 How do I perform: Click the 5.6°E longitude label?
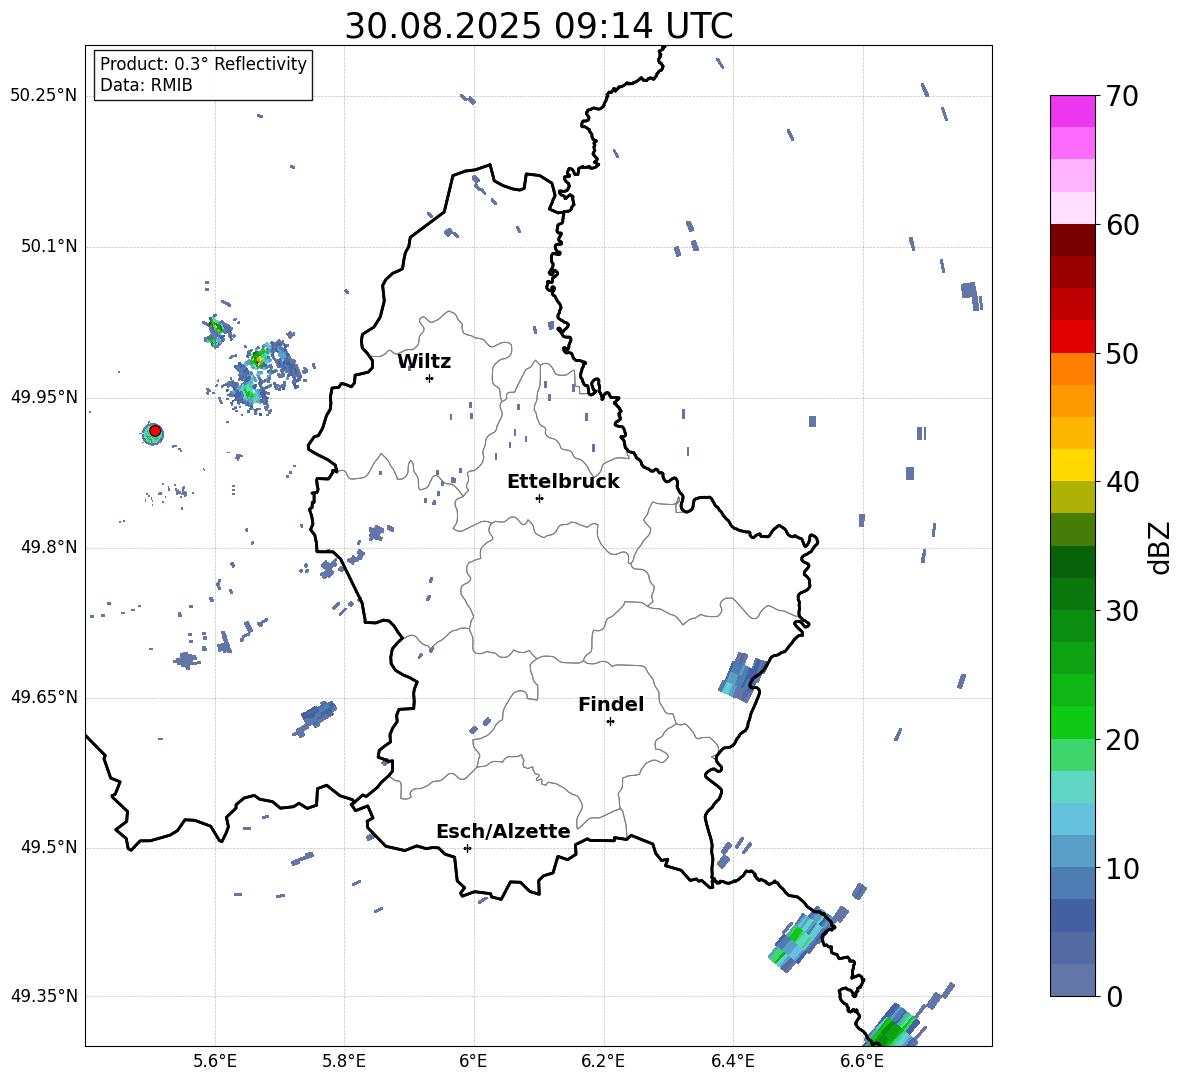(215, 1061)
